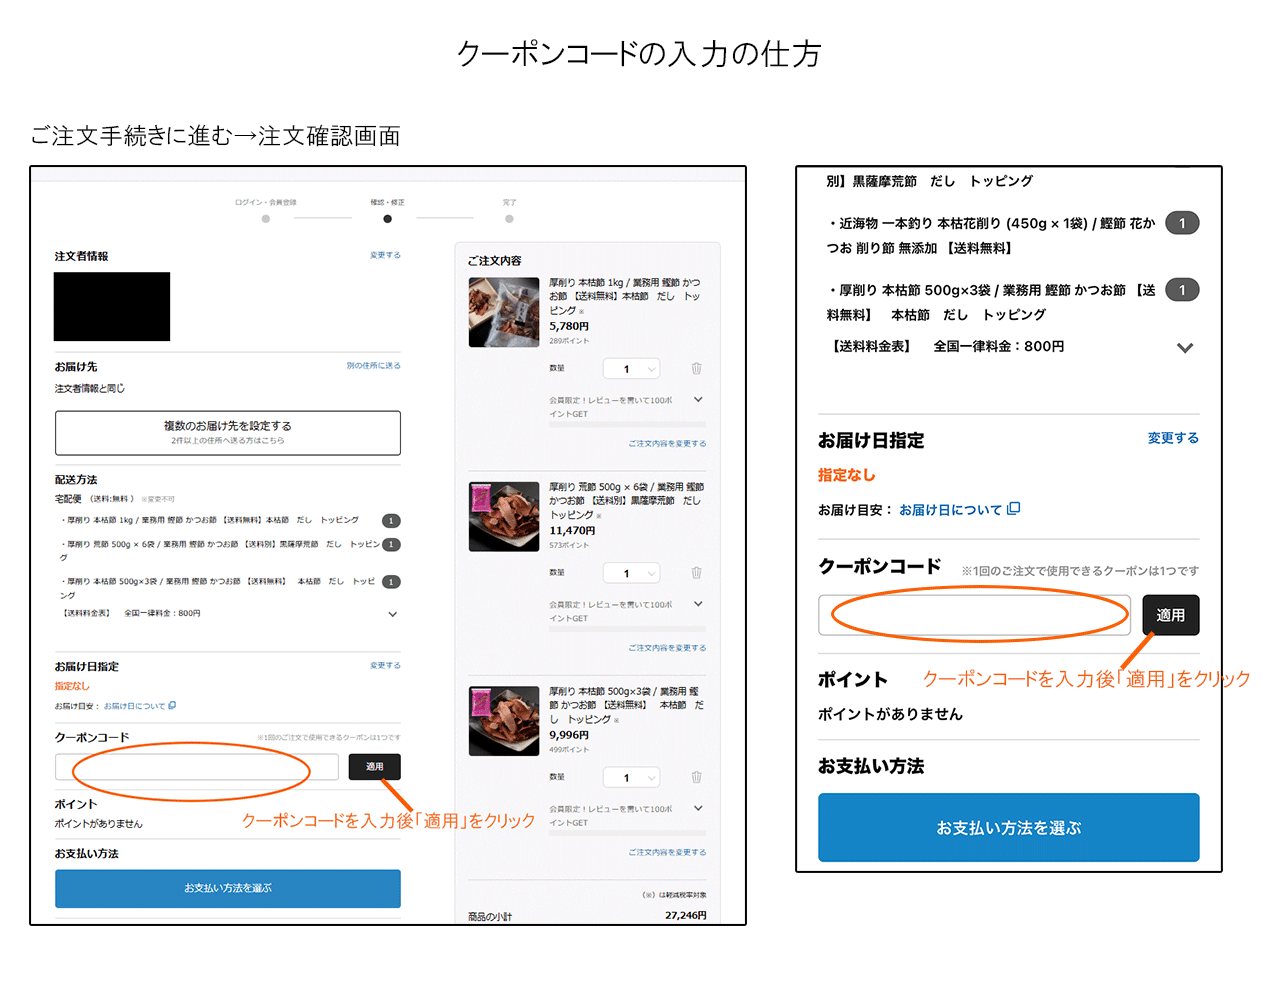Click 変更する link next to 注文者情報

(385, 256)
